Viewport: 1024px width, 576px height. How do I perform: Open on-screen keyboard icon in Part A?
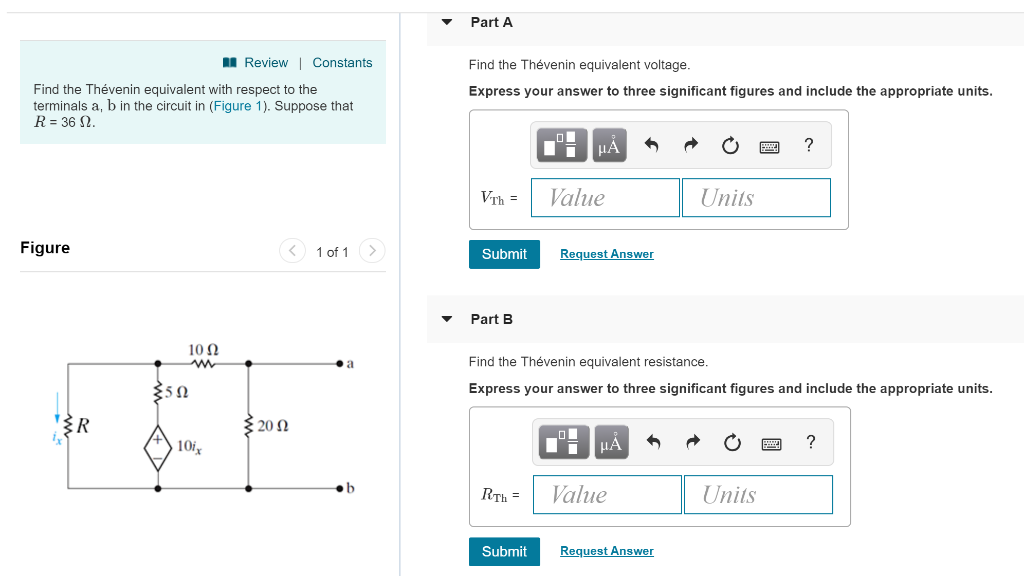[x=770, y=145]
